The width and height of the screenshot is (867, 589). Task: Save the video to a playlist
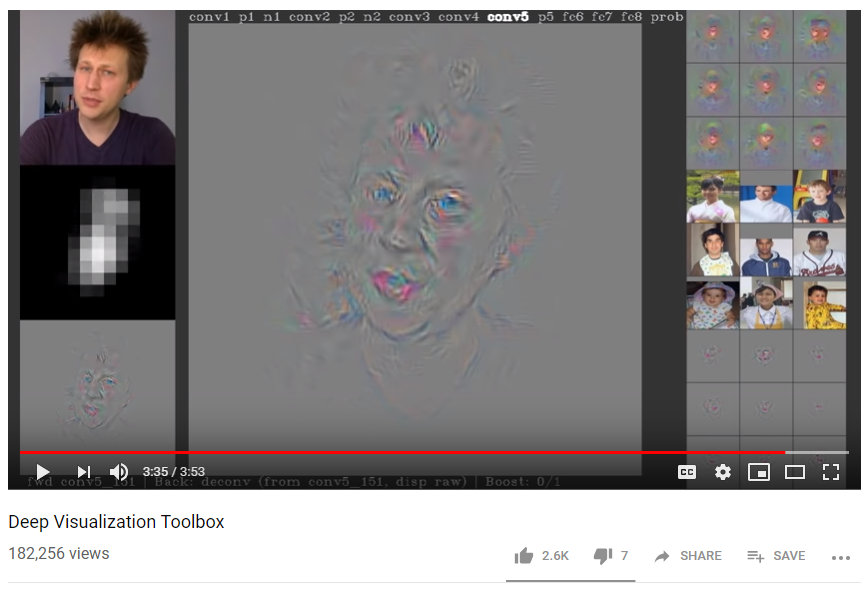pyautogui.click(x=776, y=556)
